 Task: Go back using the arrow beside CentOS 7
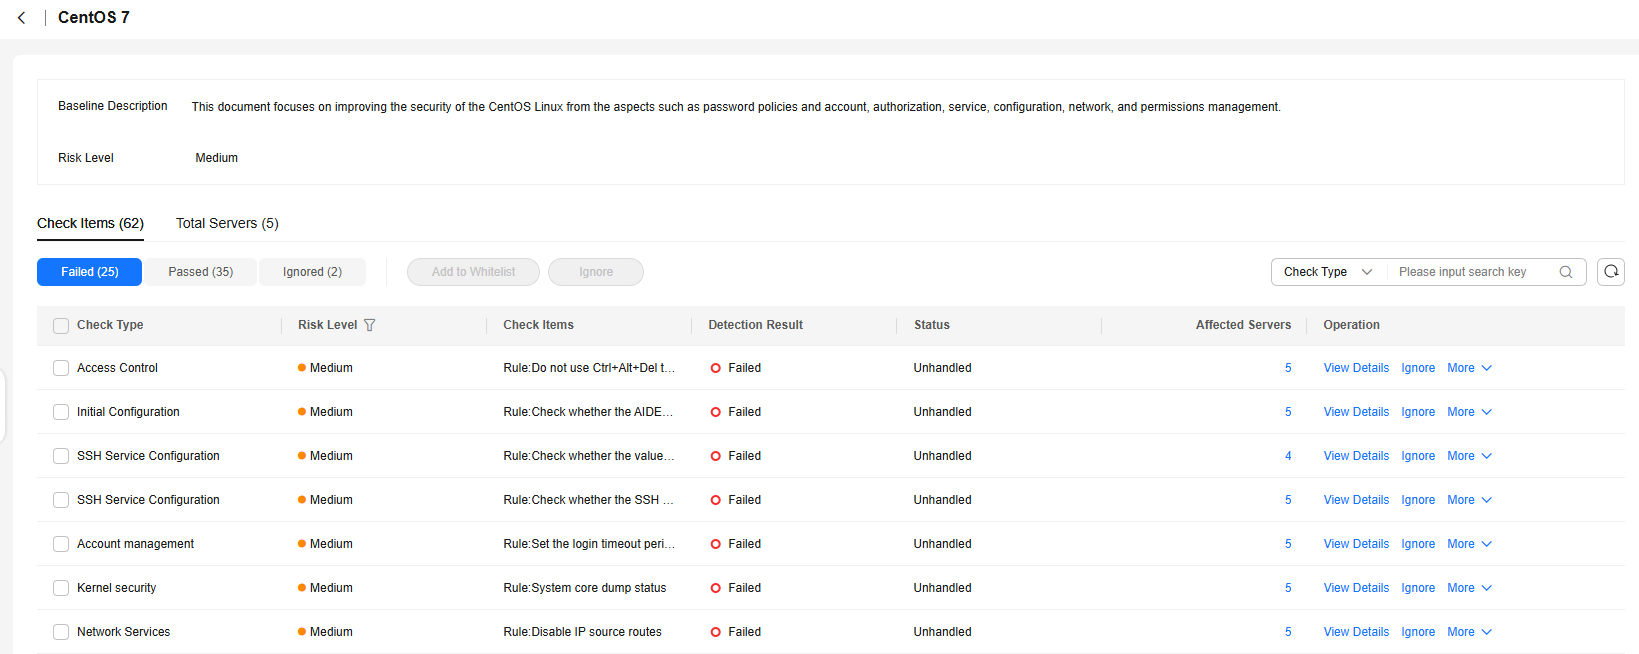[x=21, y=18]
